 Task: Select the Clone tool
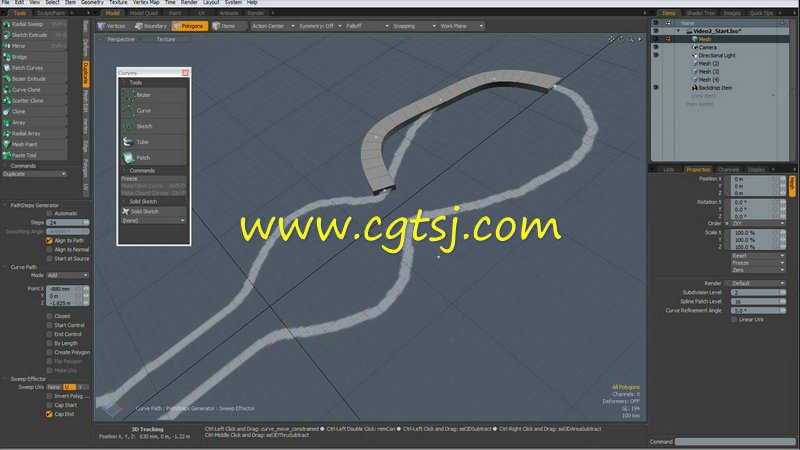(34, 112)
